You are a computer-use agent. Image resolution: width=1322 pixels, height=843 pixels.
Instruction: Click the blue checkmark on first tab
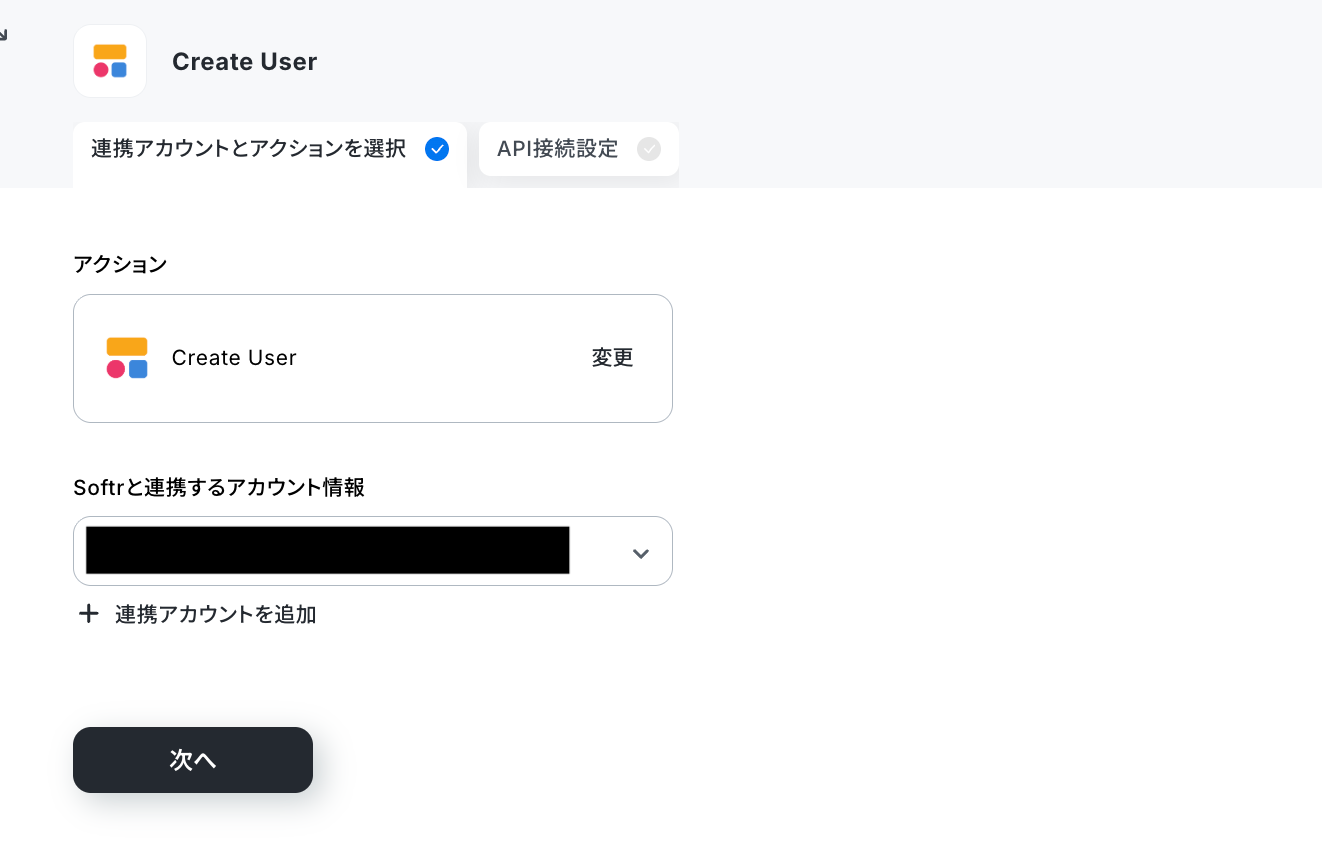coord(437,149)
